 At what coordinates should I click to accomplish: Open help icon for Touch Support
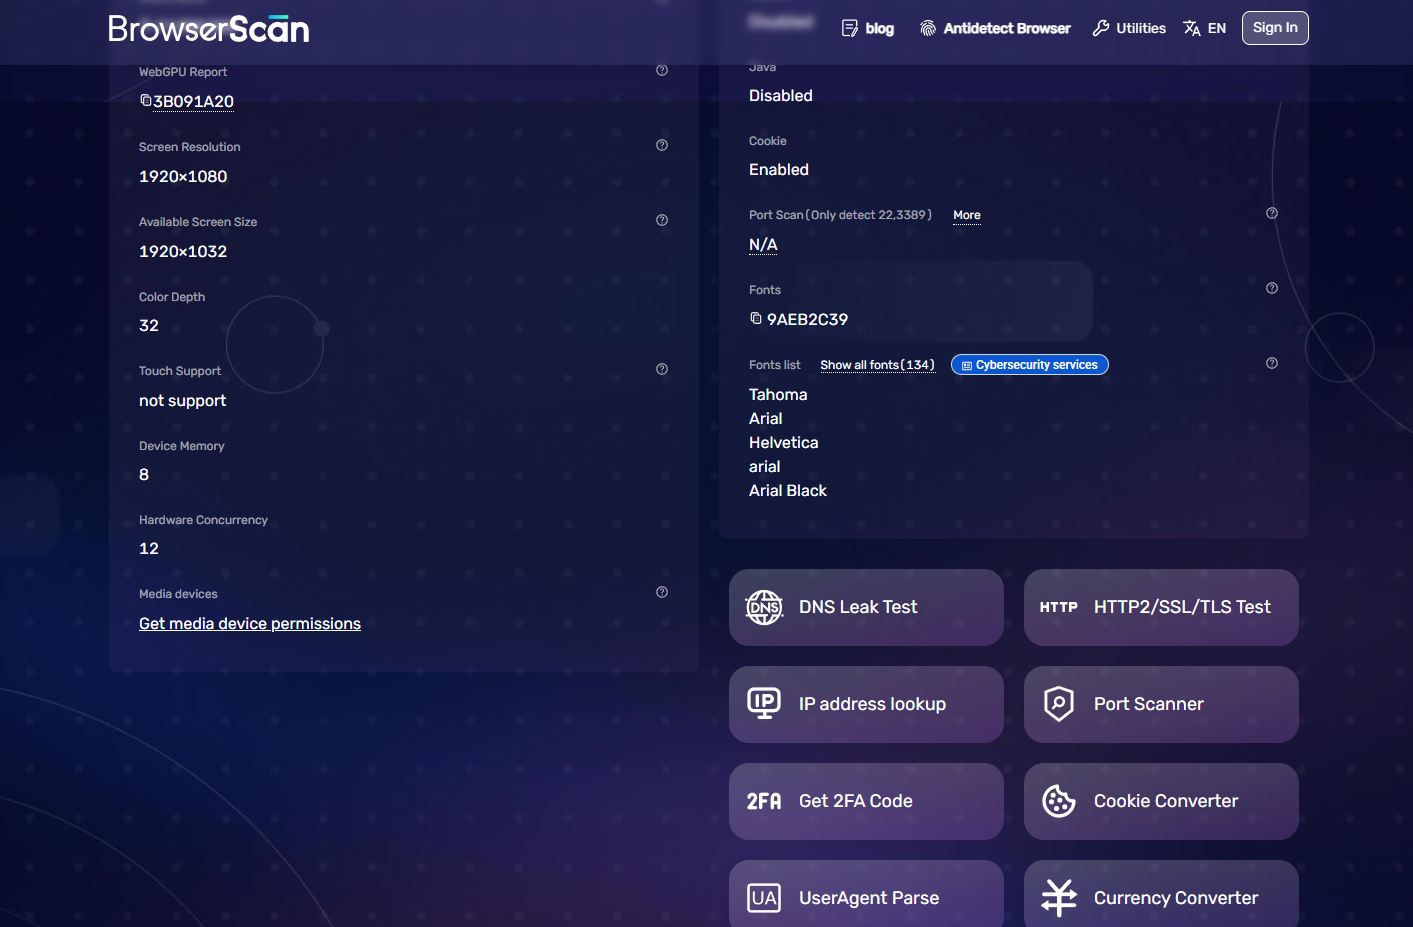[x=662, y=369]
